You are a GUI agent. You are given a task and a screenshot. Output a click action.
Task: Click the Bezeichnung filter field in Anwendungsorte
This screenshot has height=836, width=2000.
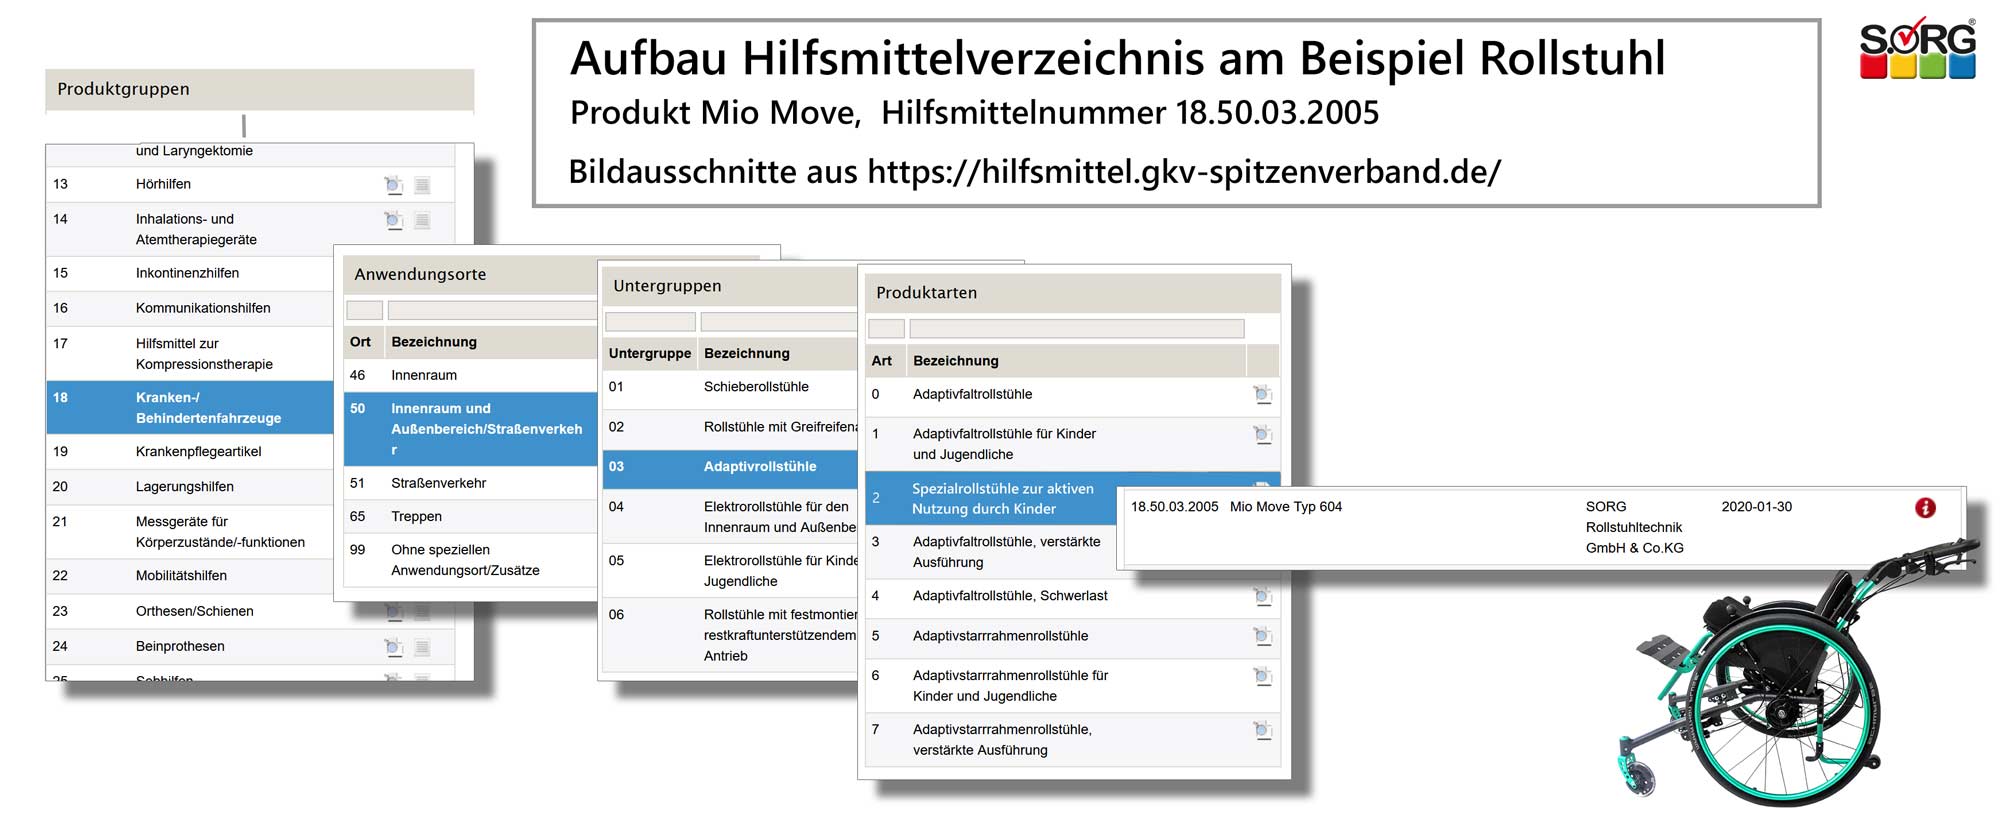tap(492, 311)
